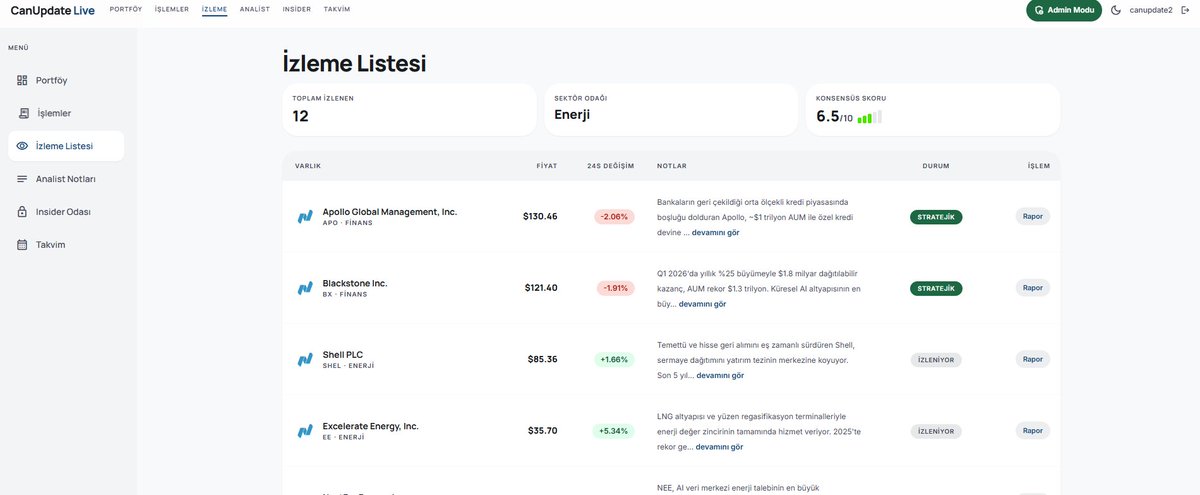Click the CanUpdate Live logo
The height and width of the screenshot is (495, 1200).
tap(52, 10)
